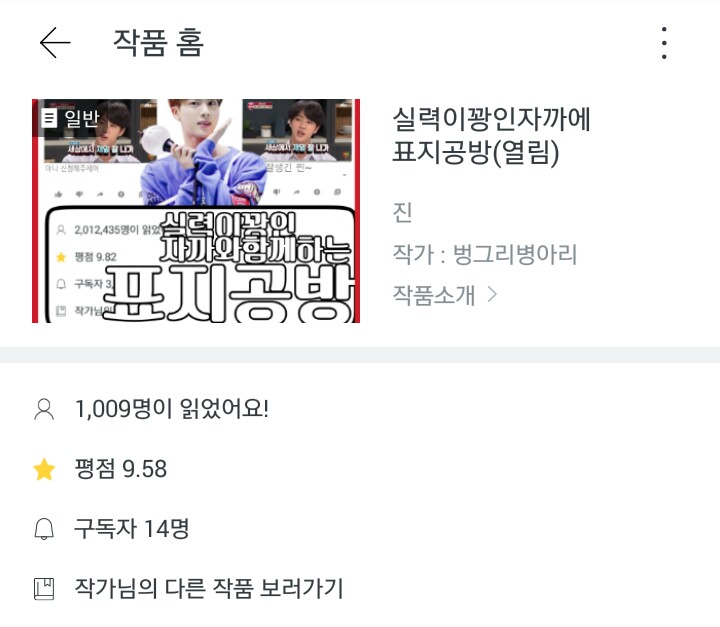Tap the back arrow icon

pyautogui.click(x=55, y=43)
